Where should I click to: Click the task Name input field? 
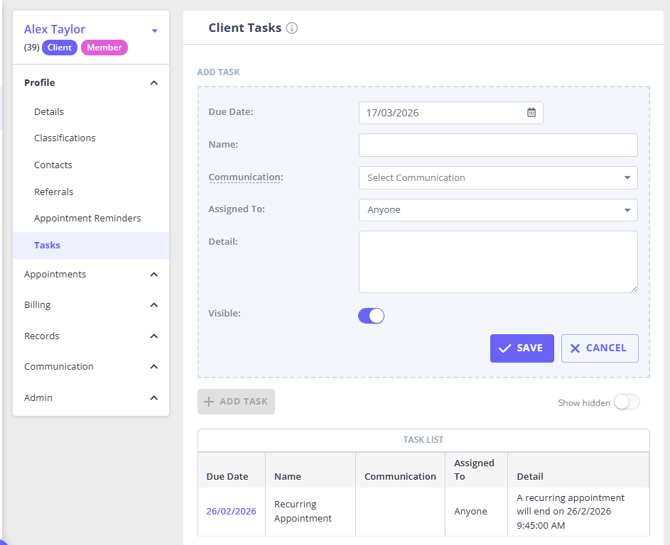point(497,145)
